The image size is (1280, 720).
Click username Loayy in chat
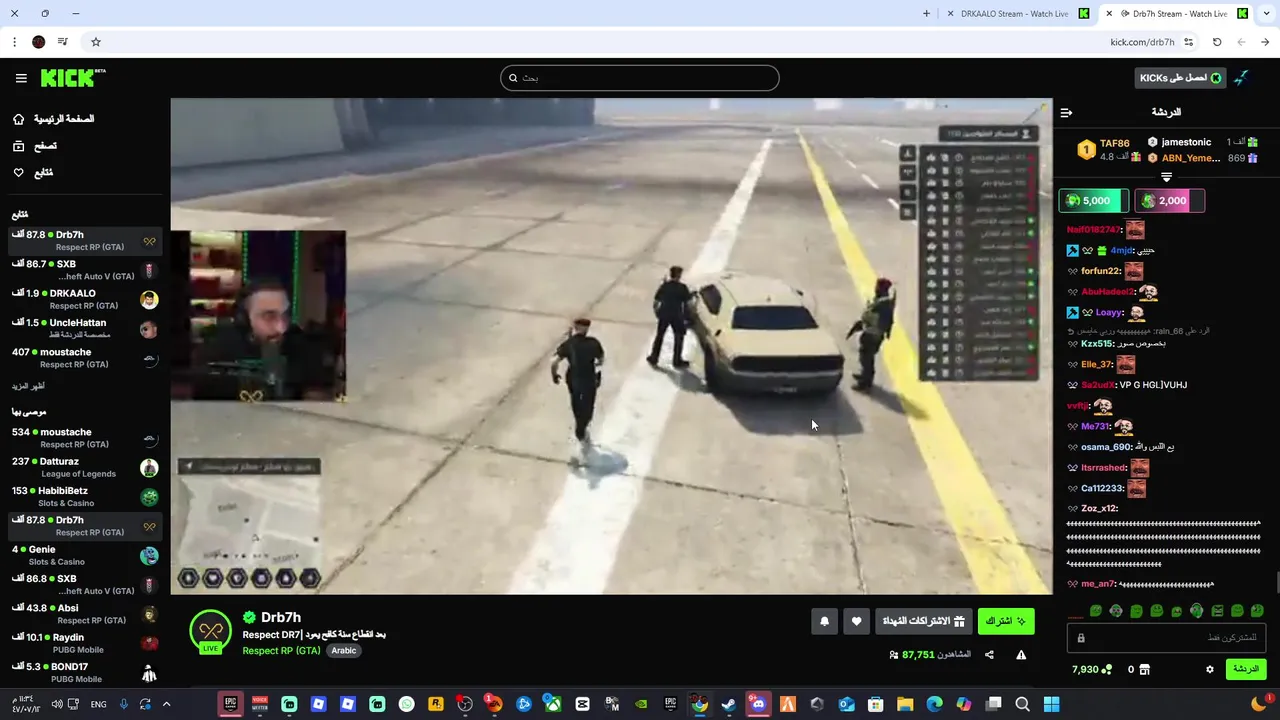(x=1110, y=313)
